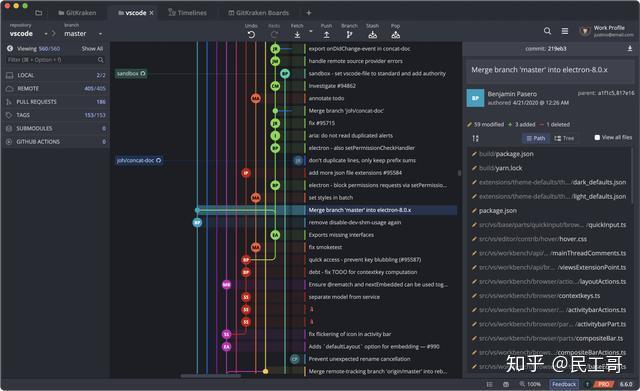Click the commit message box in the detail panel
Screen dimensions: 640x391
pos(550,70)
